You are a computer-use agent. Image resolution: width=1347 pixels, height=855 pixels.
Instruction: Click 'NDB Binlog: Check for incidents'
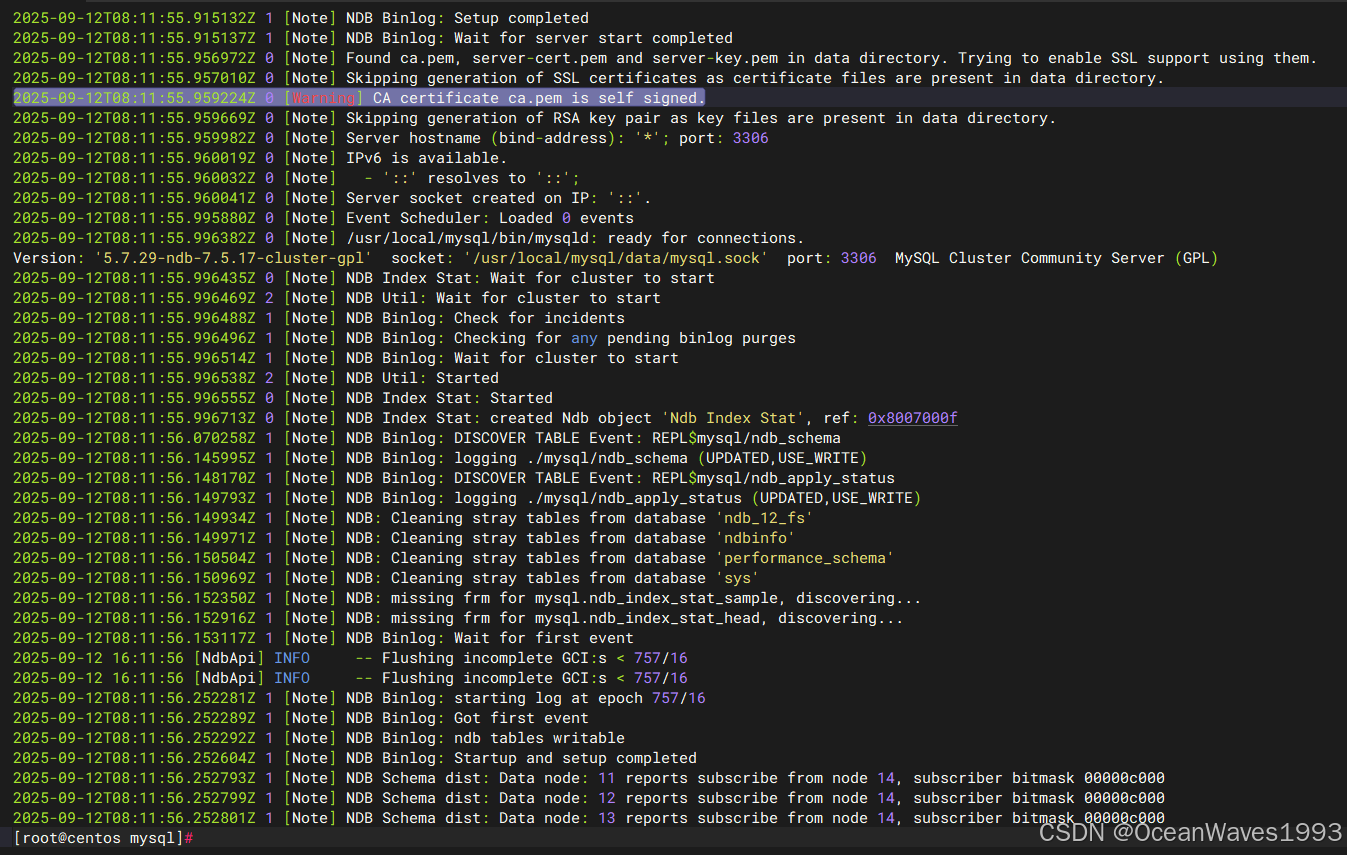485,318
